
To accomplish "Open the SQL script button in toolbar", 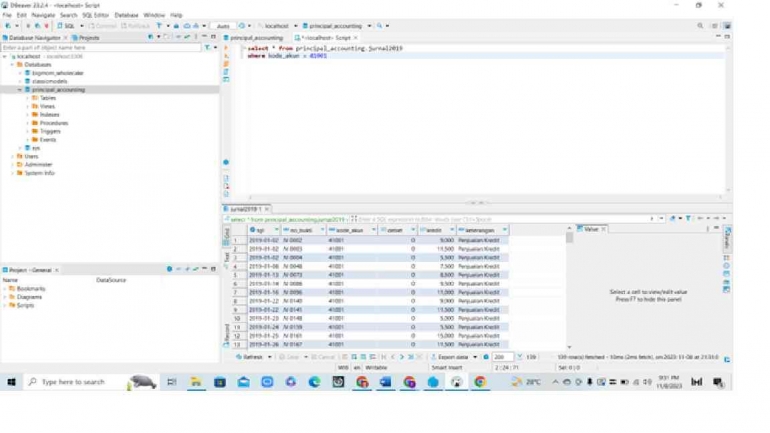I will tap(67, 26).
